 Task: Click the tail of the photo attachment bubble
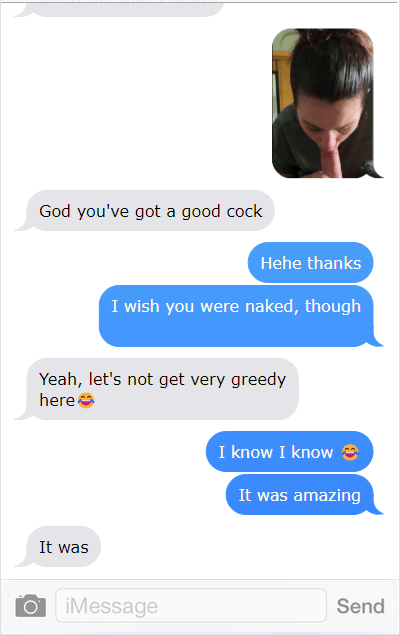coord(376,170)
